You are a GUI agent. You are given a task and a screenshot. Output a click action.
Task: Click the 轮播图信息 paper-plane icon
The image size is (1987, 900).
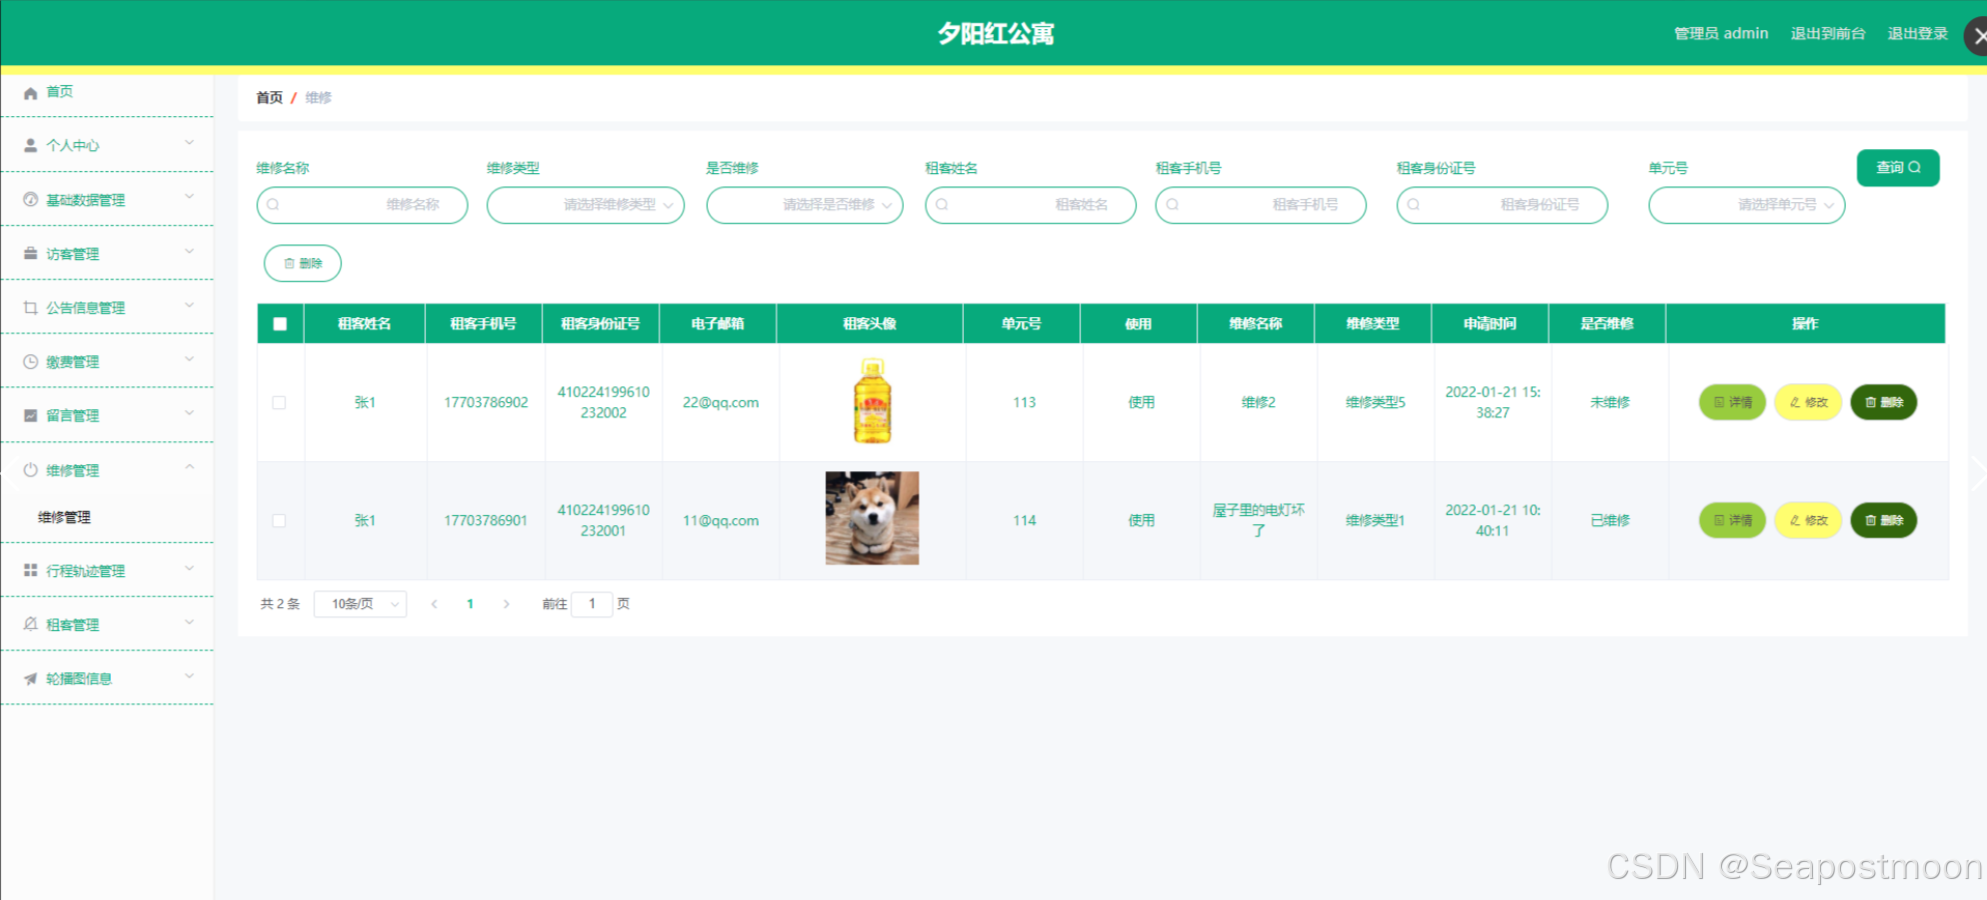coord(31,678)
